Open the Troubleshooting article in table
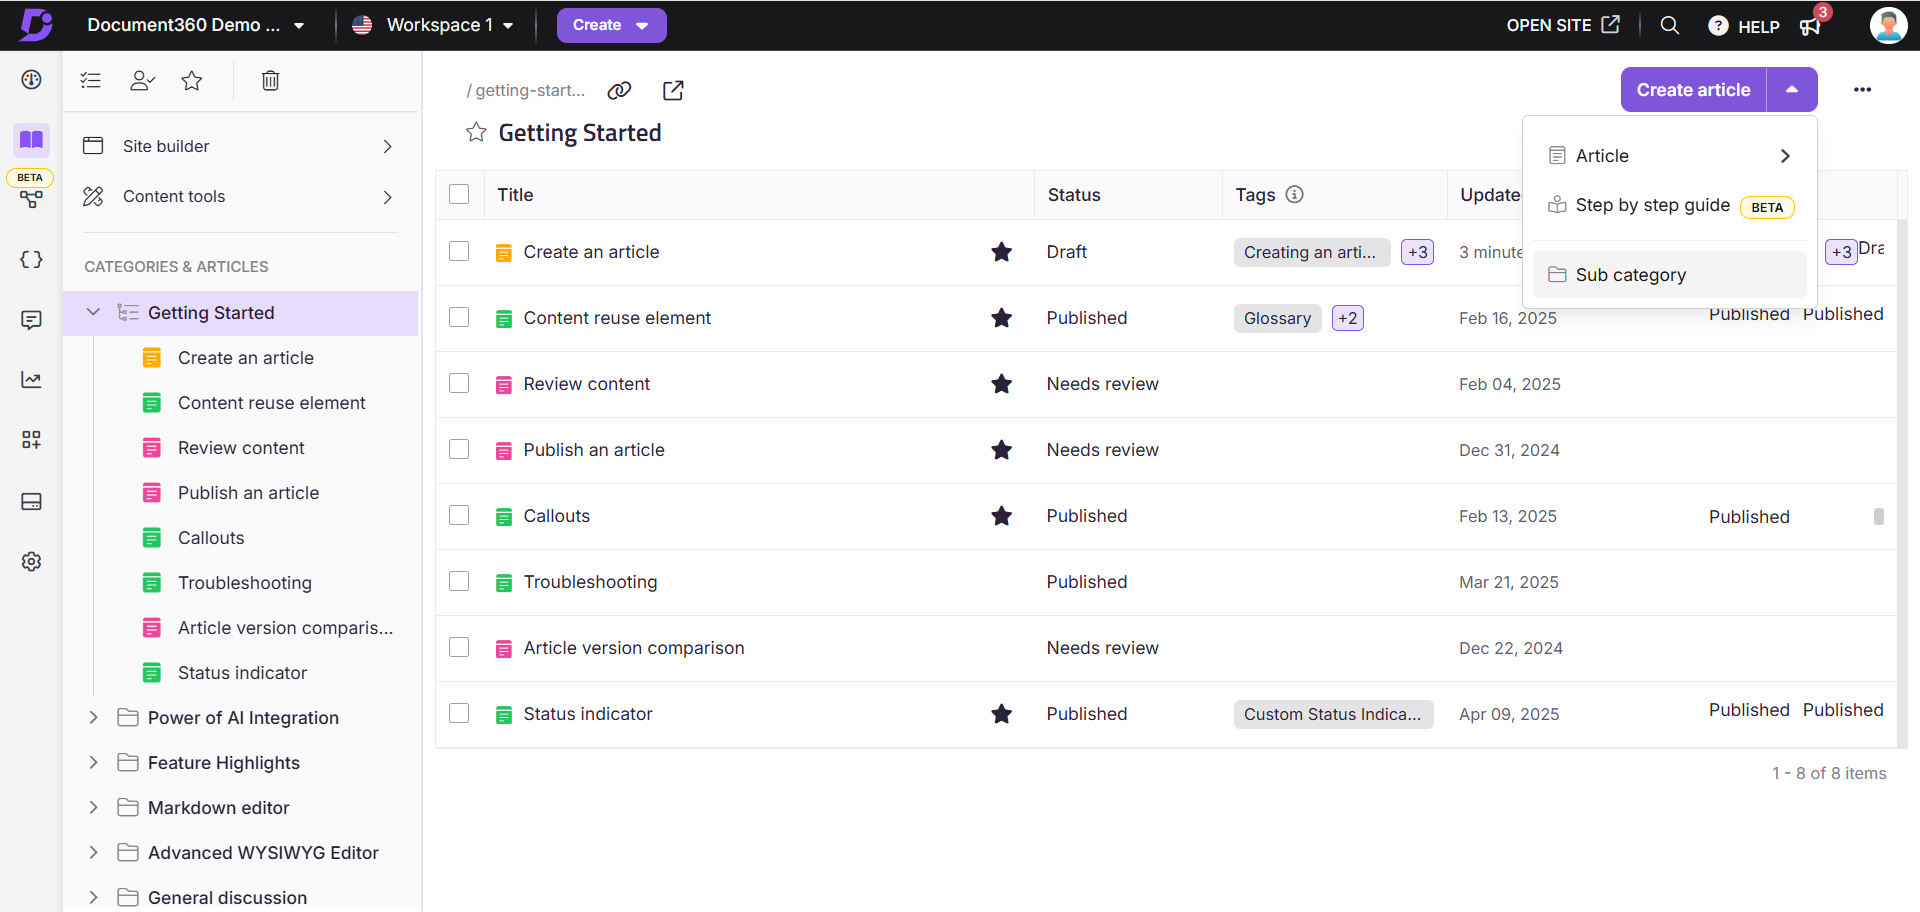This screenshot has width=1920, height=912. click(590, 582)
